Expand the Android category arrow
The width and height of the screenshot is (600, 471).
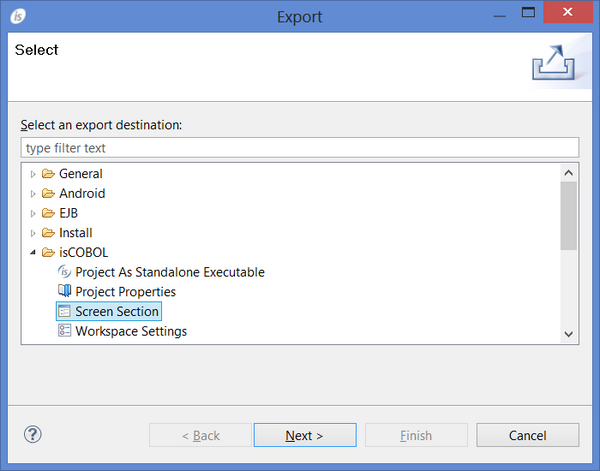click(x=33, y=194)
